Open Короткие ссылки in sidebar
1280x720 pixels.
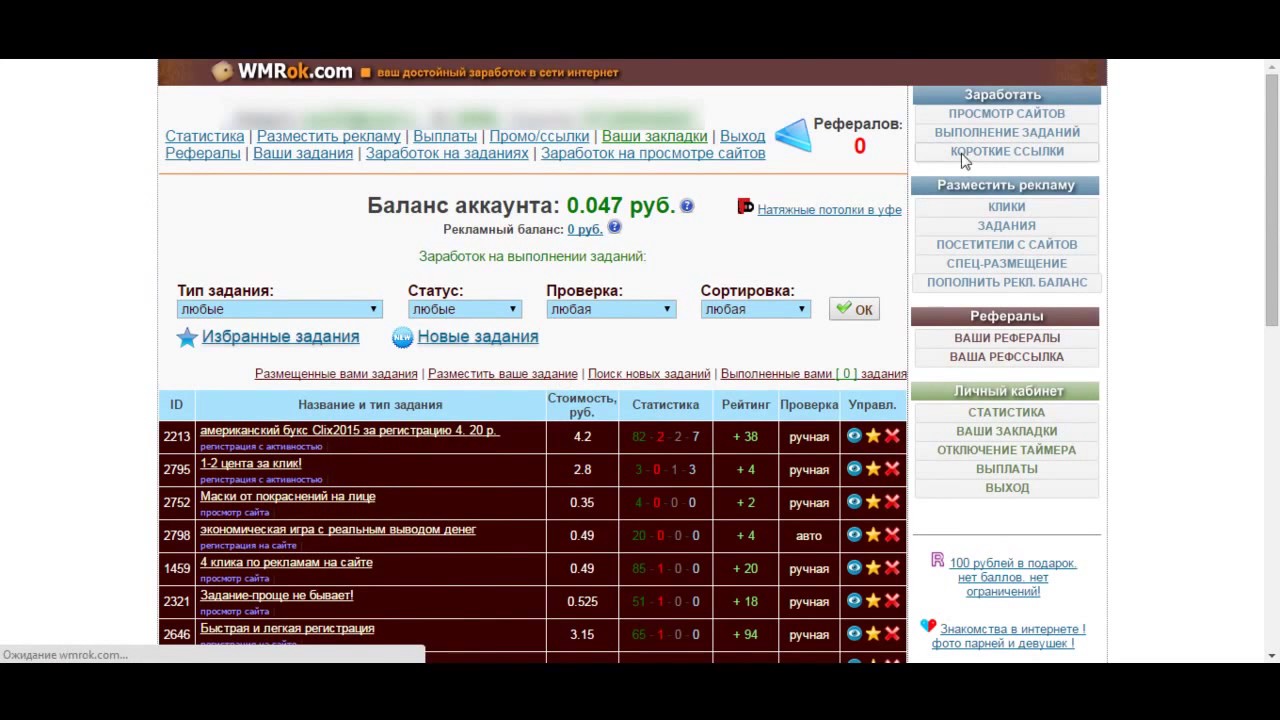tap(1007, 151)
